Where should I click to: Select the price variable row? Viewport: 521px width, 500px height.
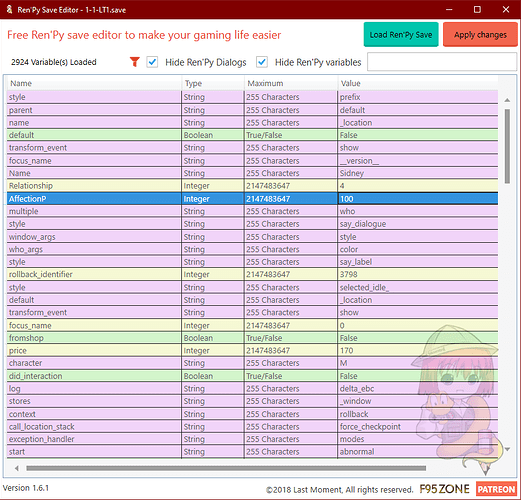tap(252, 350)
